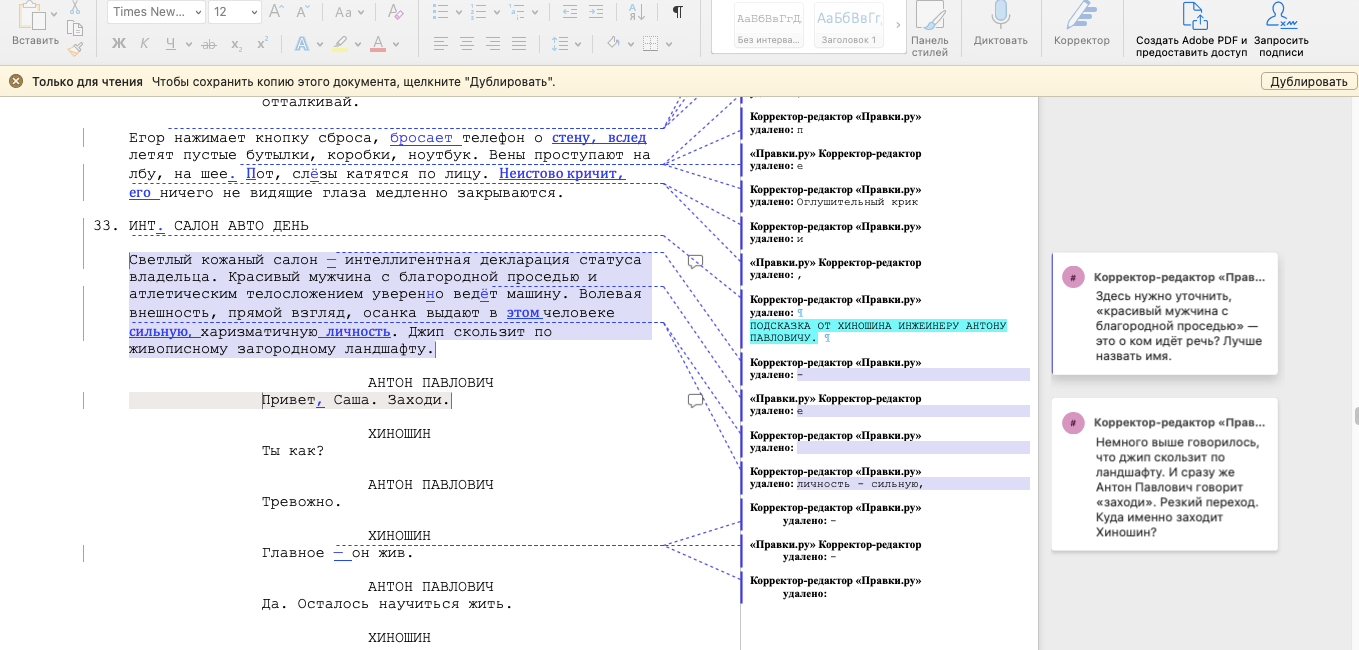Apply the Без интервала style
1359x650 pixels.
pos(768,27)
